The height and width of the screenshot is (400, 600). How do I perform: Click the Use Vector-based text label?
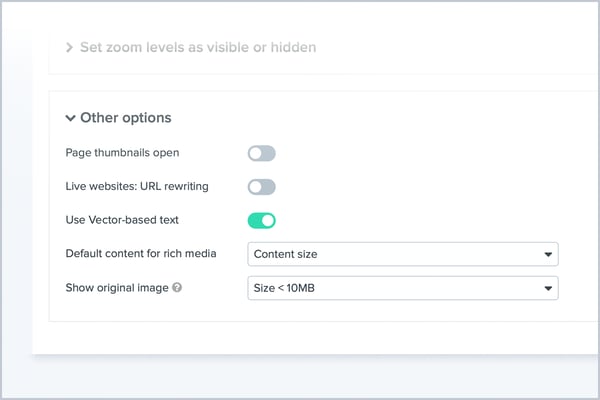click(122, 220)
